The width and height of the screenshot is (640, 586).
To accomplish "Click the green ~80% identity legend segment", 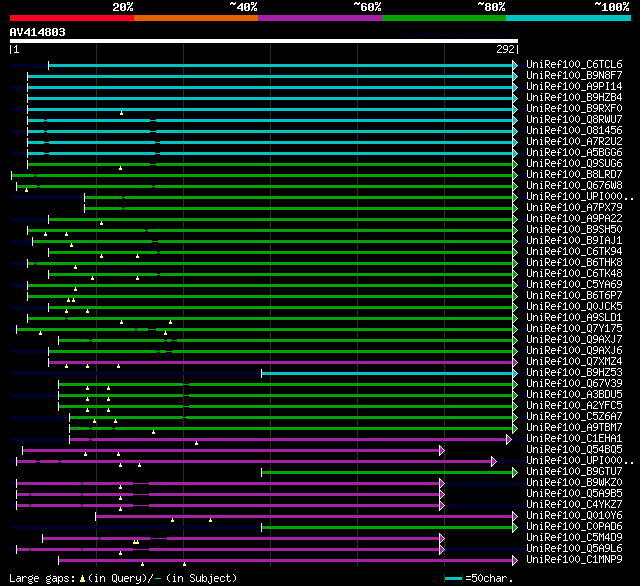I will pos(444,18).
